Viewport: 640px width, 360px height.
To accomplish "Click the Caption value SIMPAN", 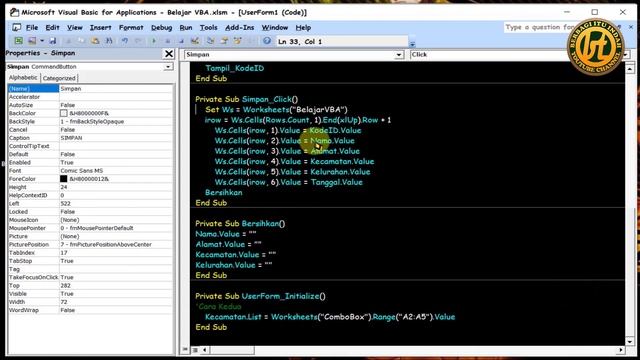I will point(71,138).
